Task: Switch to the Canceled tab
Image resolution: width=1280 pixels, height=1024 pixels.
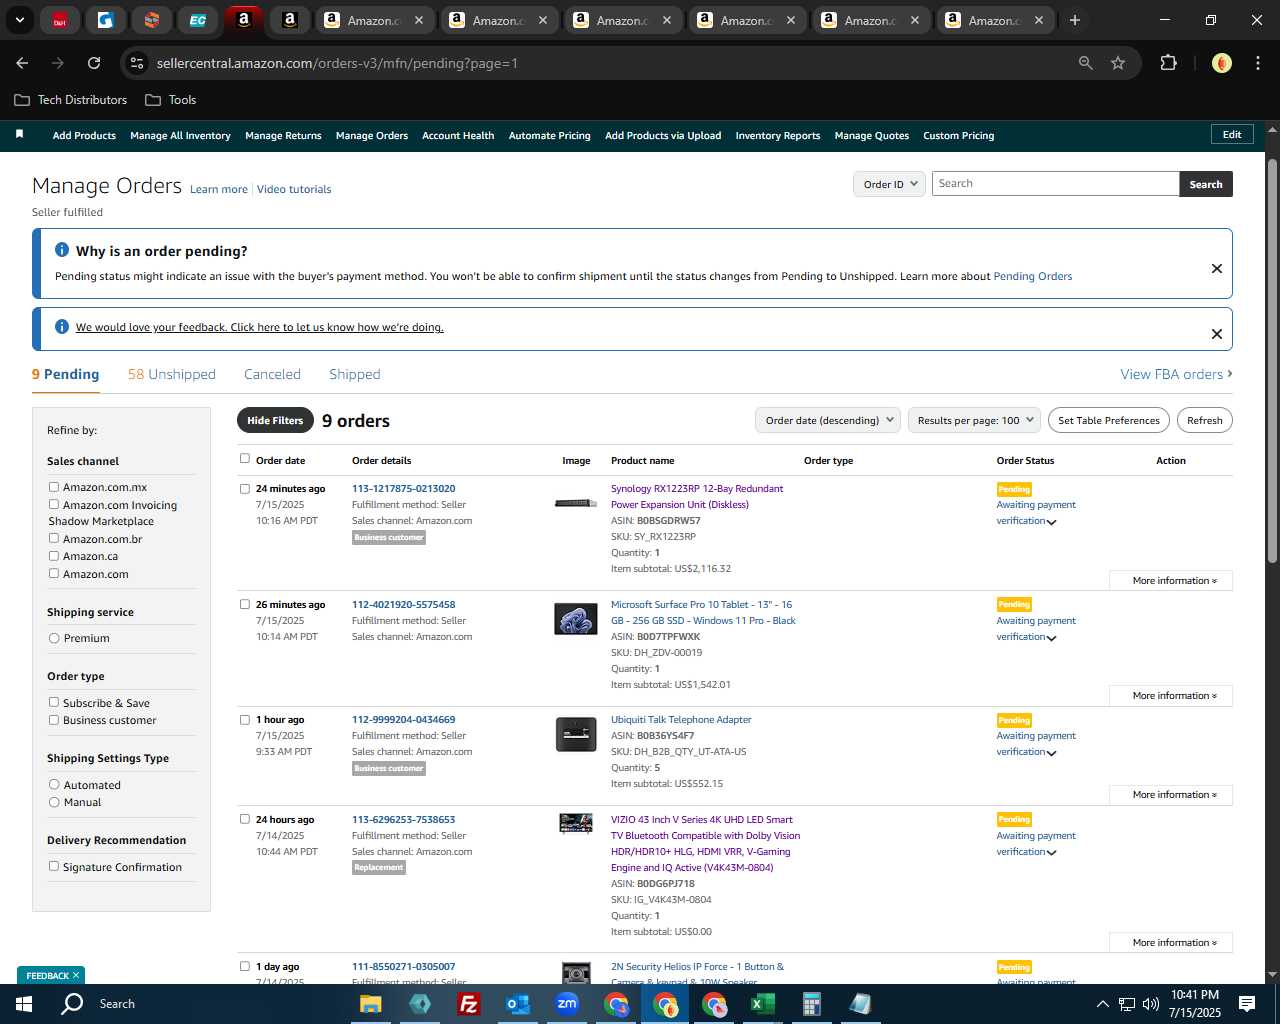Action: pyautogui.click(x=272, y=374)
